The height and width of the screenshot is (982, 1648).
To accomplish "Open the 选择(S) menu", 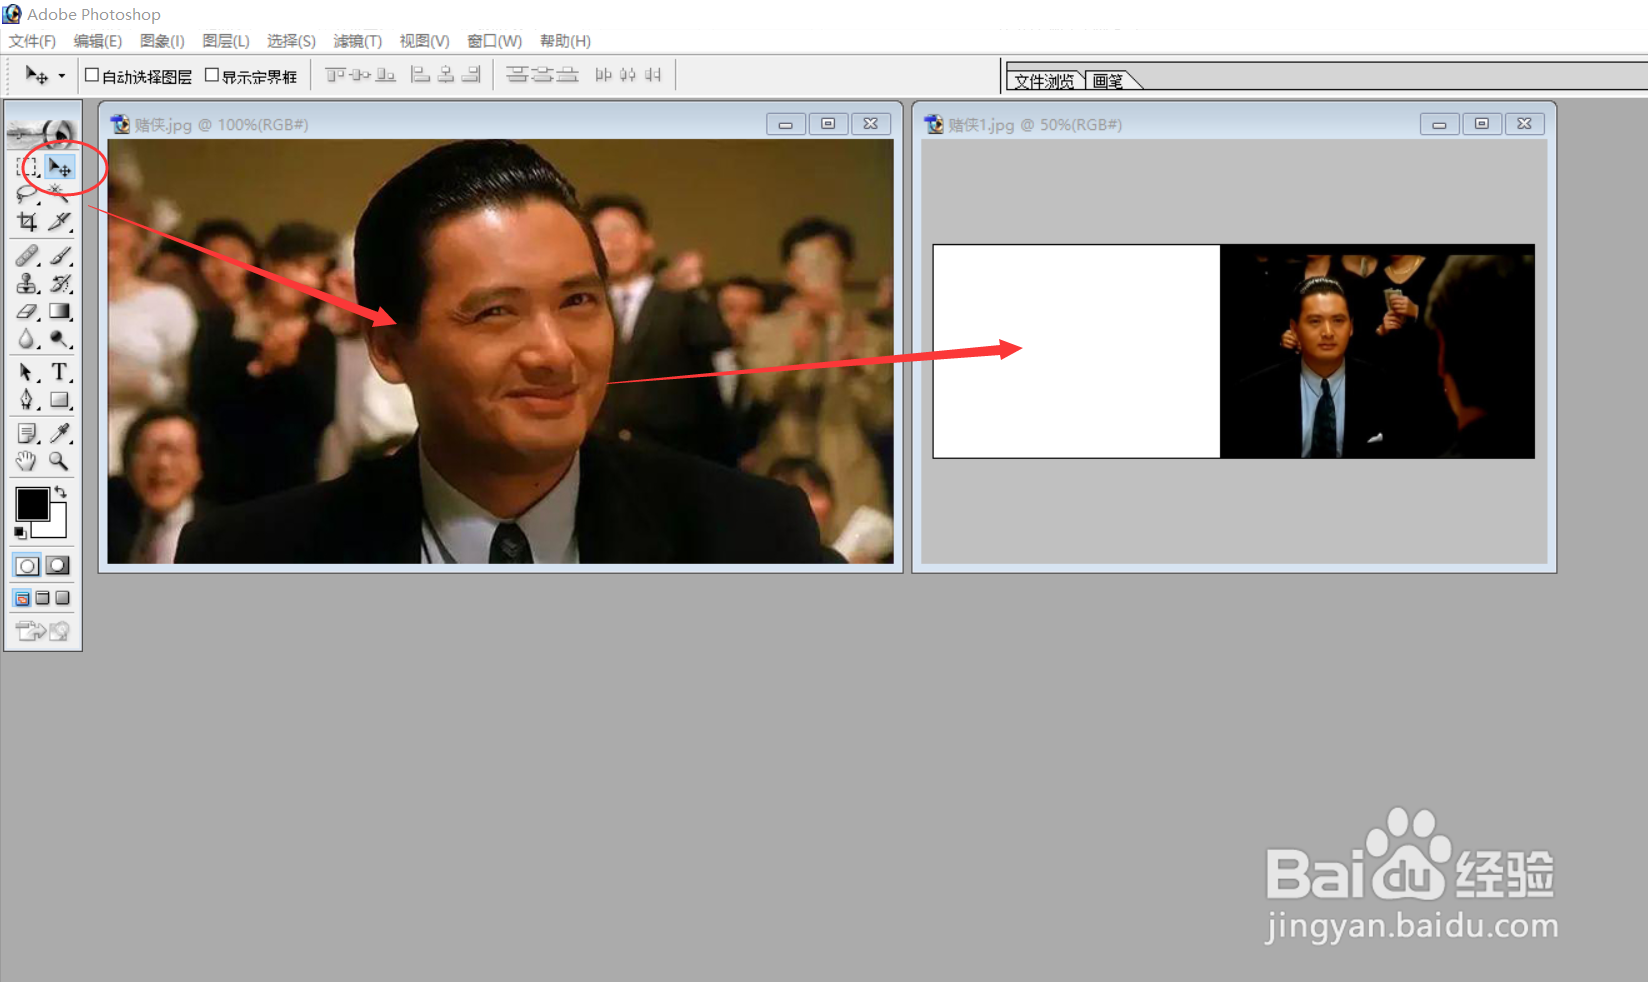I will click(291, 41).
